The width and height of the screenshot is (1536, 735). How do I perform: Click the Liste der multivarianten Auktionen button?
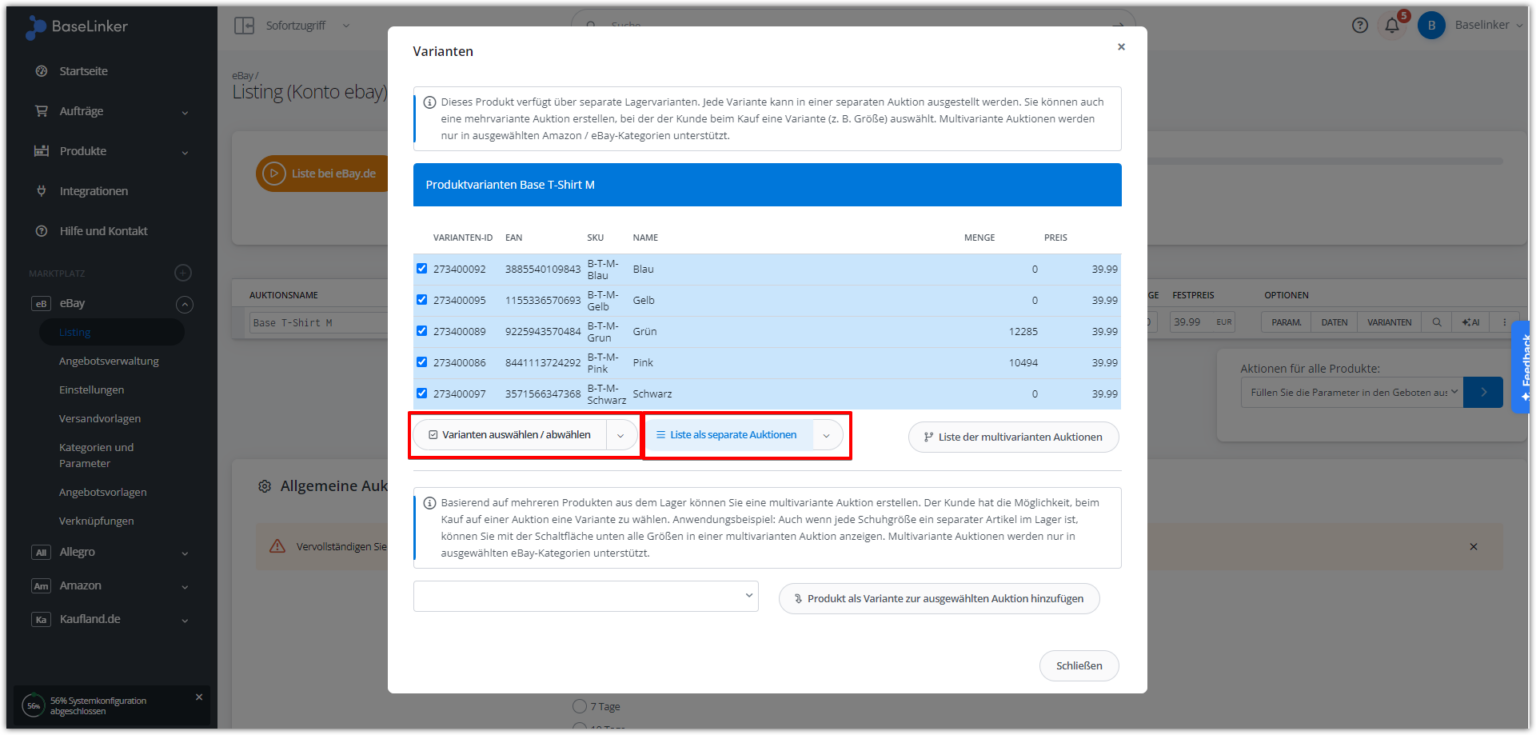pyautogui.click(x=1013, y=436)
